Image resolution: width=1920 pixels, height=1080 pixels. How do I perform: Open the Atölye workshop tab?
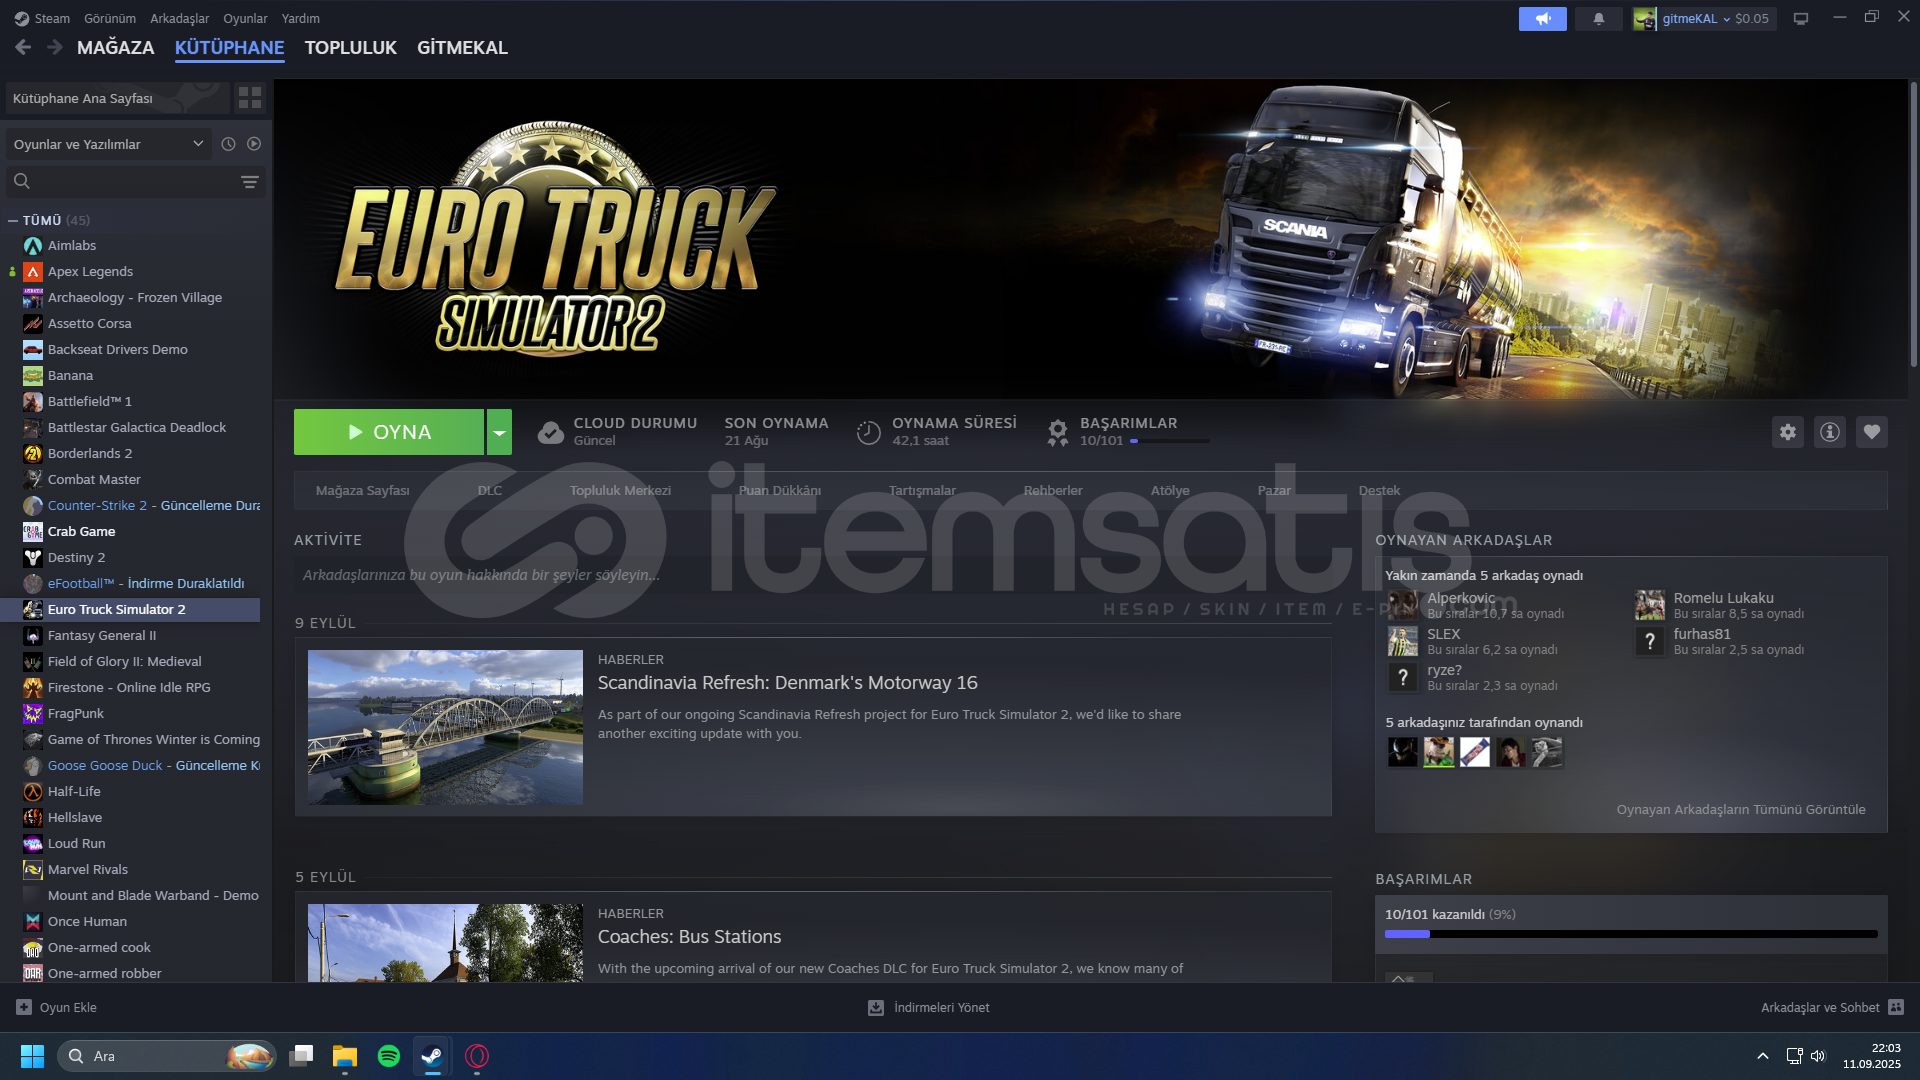point(1170,490)
